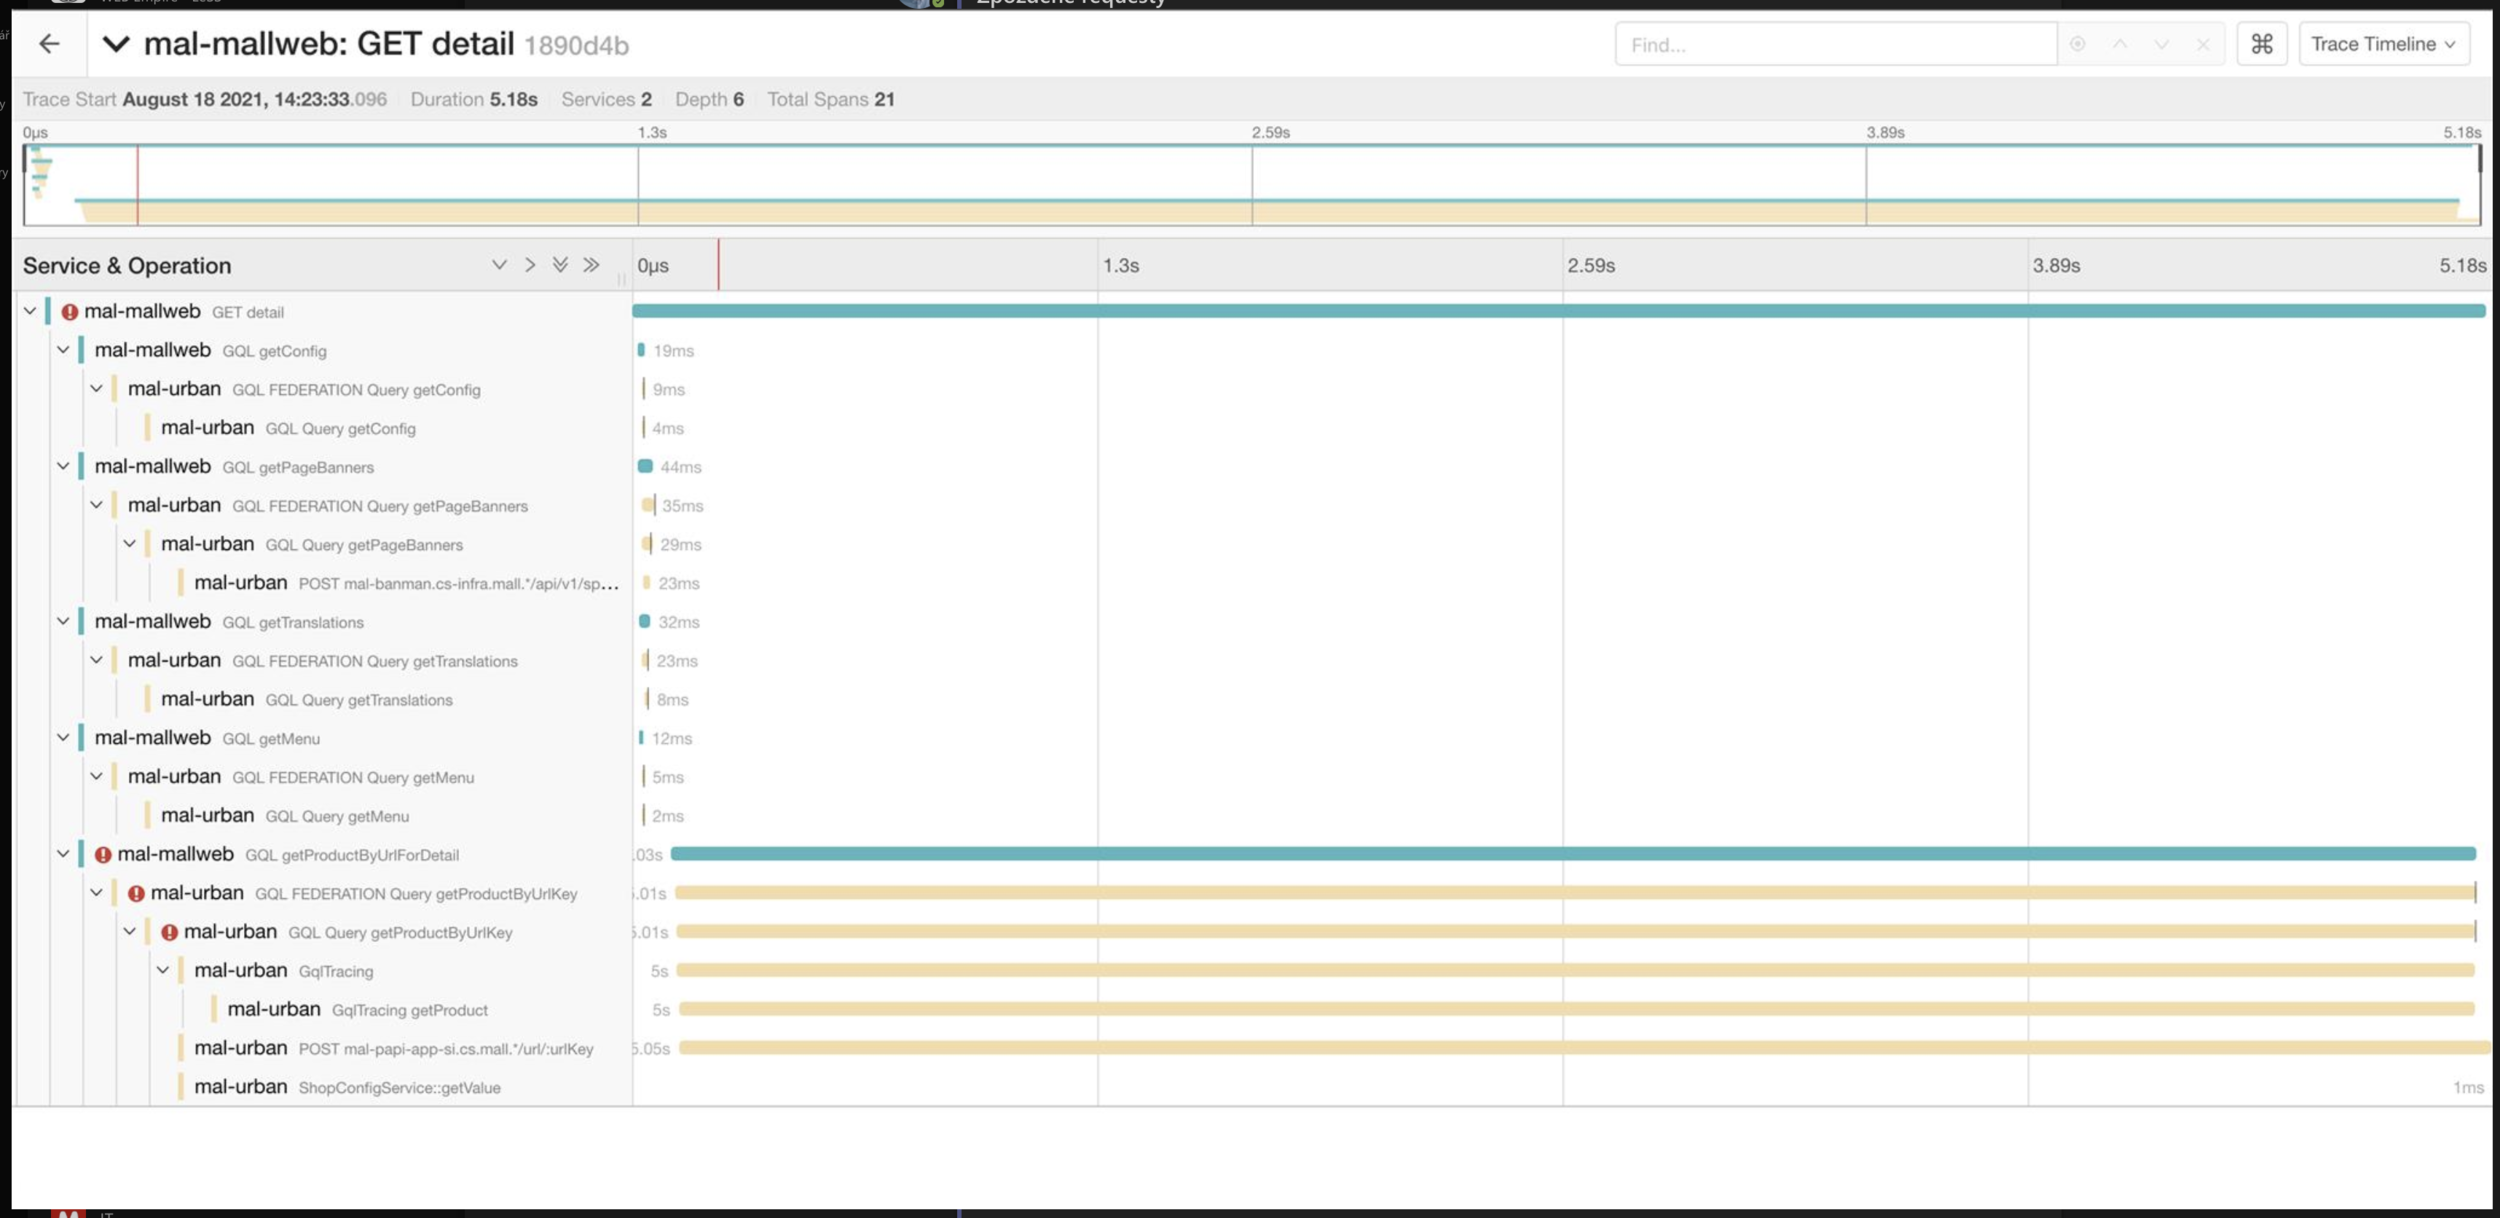The height and width of the screenshot is (1218, 2500).
Task: Select the ShopConfigService::getValue span
Action: coord(398,1087)
